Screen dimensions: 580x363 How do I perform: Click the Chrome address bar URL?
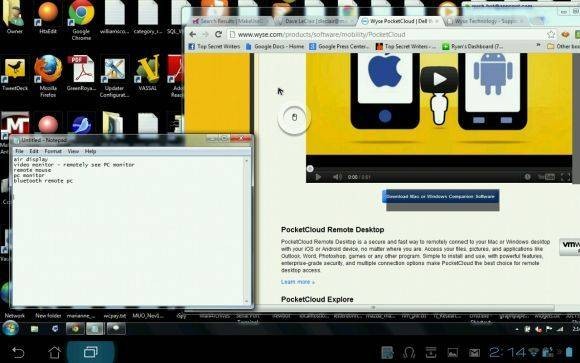[x=321, y=34]
